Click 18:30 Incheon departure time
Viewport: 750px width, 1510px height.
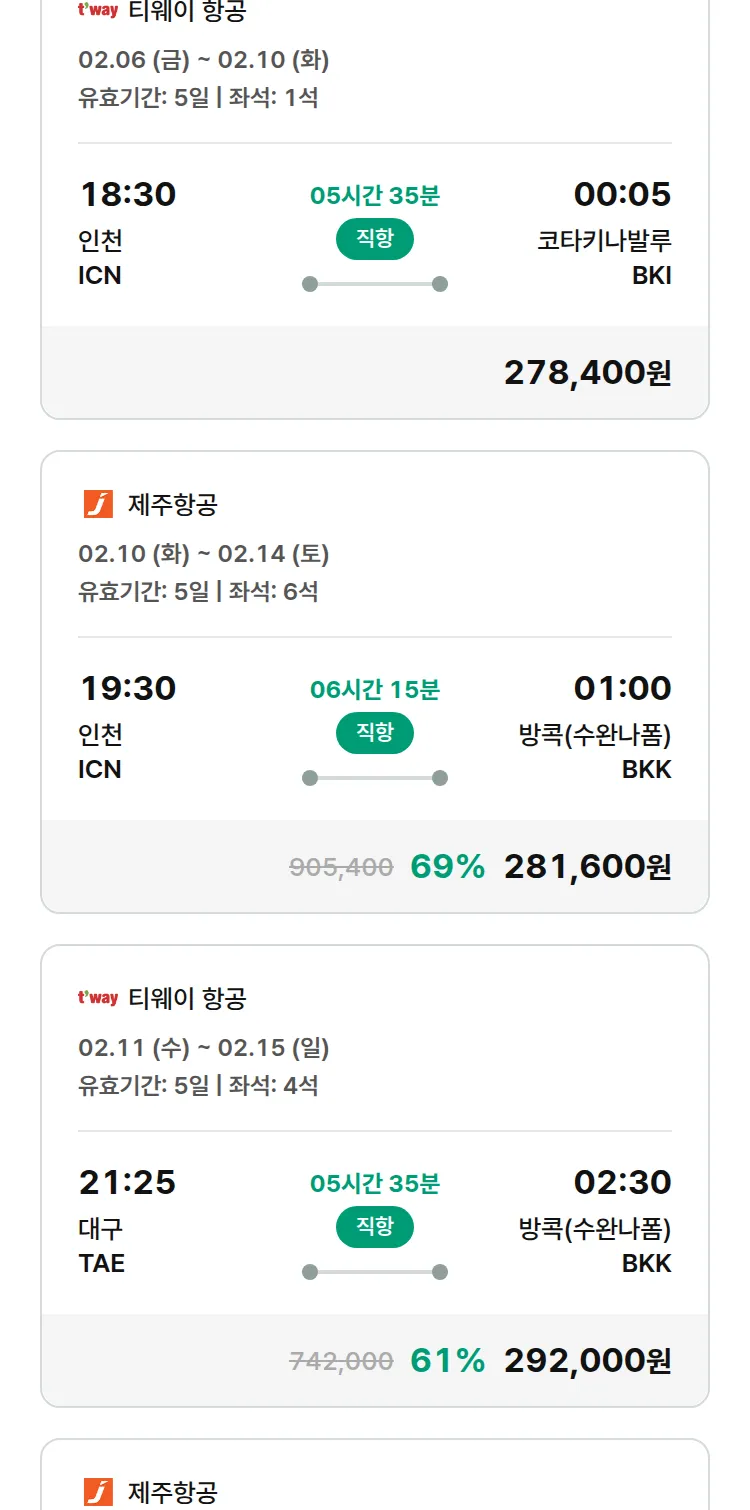click(x=128, y=194)
